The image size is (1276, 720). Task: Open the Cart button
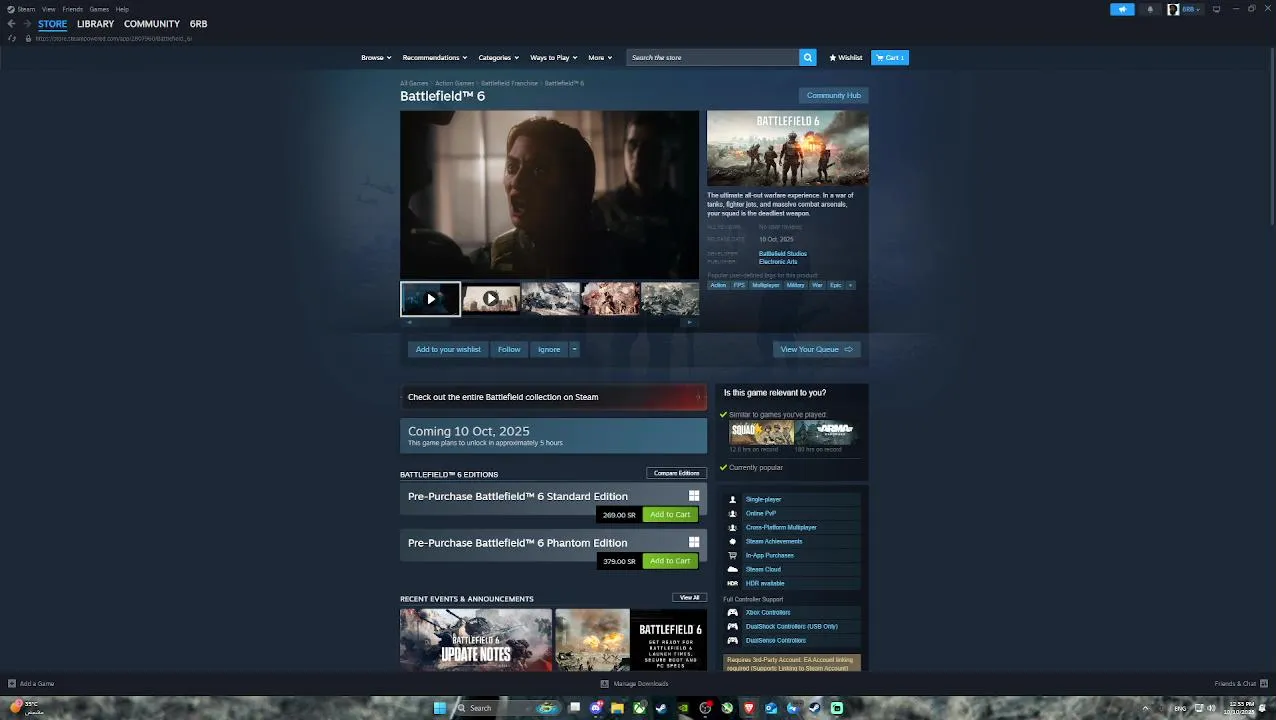click(890, 57)
